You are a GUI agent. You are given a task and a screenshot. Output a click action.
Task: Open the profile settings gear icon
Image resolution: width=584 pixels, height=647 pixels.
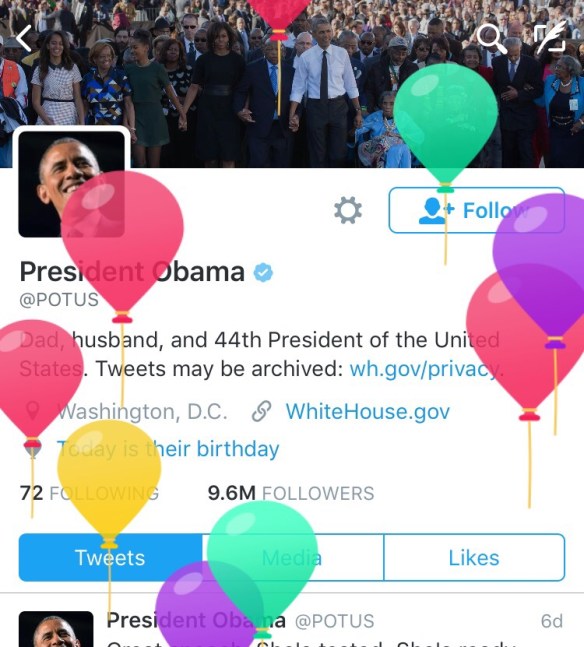(x=348, y=210)
